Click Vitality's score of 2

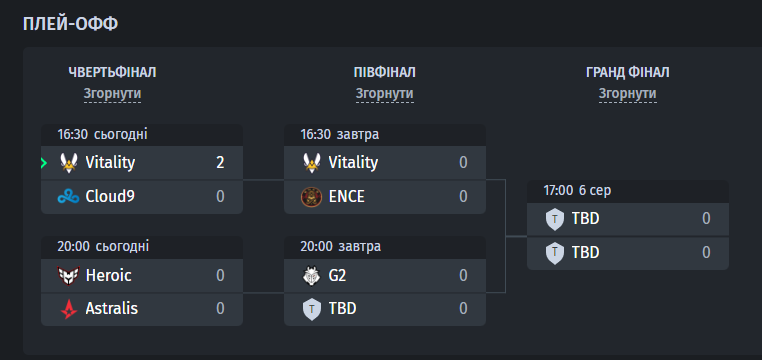point(220,163)
